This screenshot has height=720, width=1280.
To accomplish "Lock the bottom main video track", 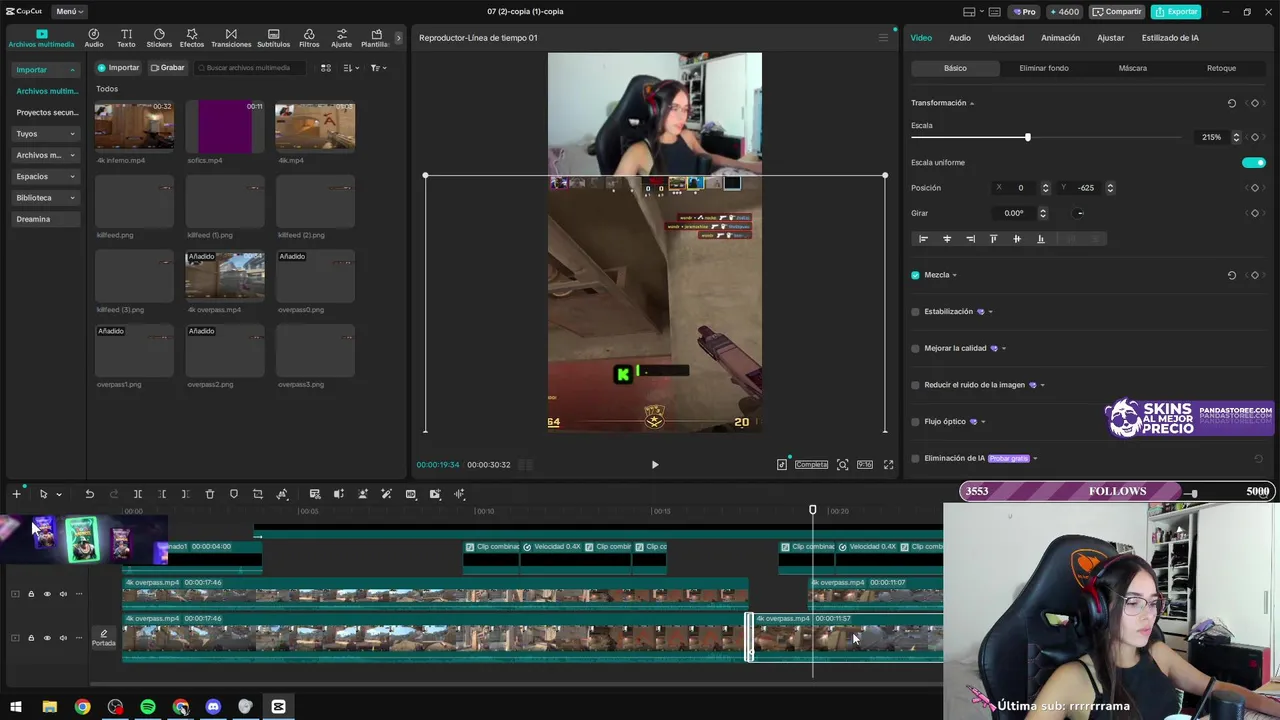I will tap(31, 638).
